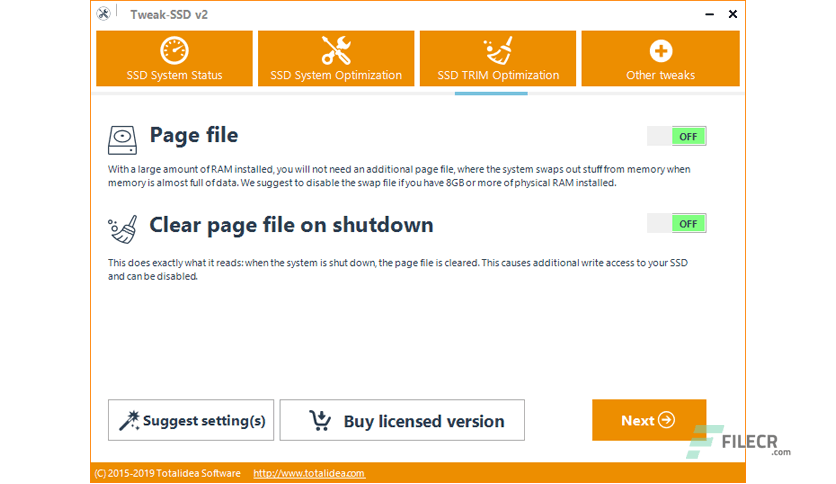Switch to SSD System Optimization tab
The height and width of the screenshot is (484, 836).
336,58
